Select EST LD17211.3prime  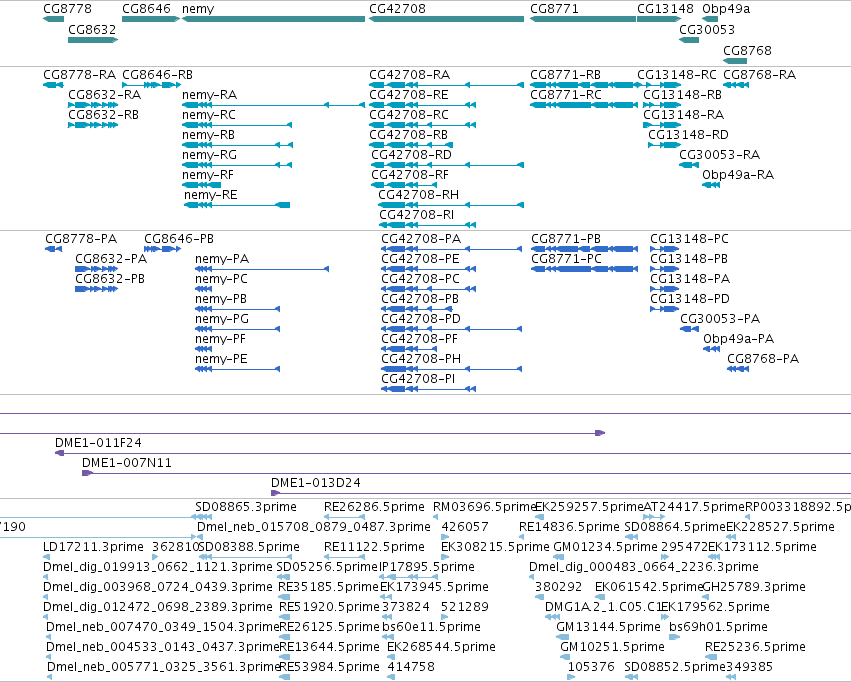pos(93,547)
